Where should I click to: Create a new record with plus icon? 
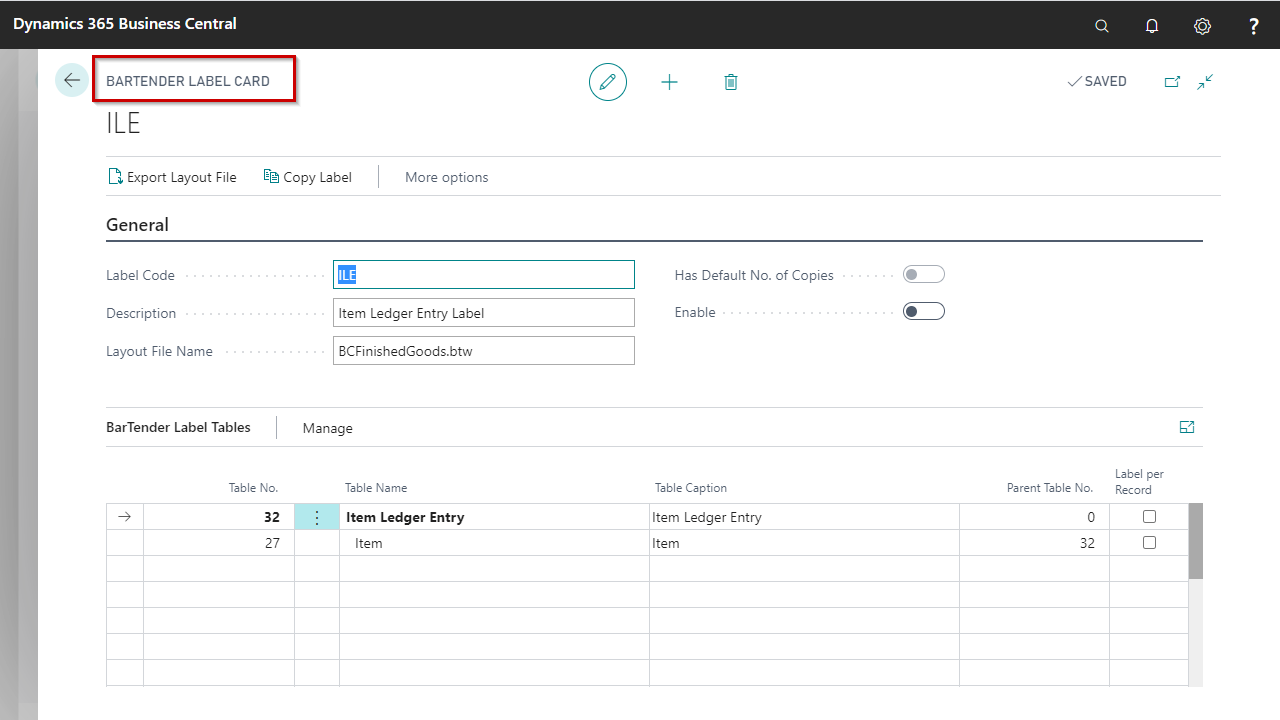tap(670, 82)
